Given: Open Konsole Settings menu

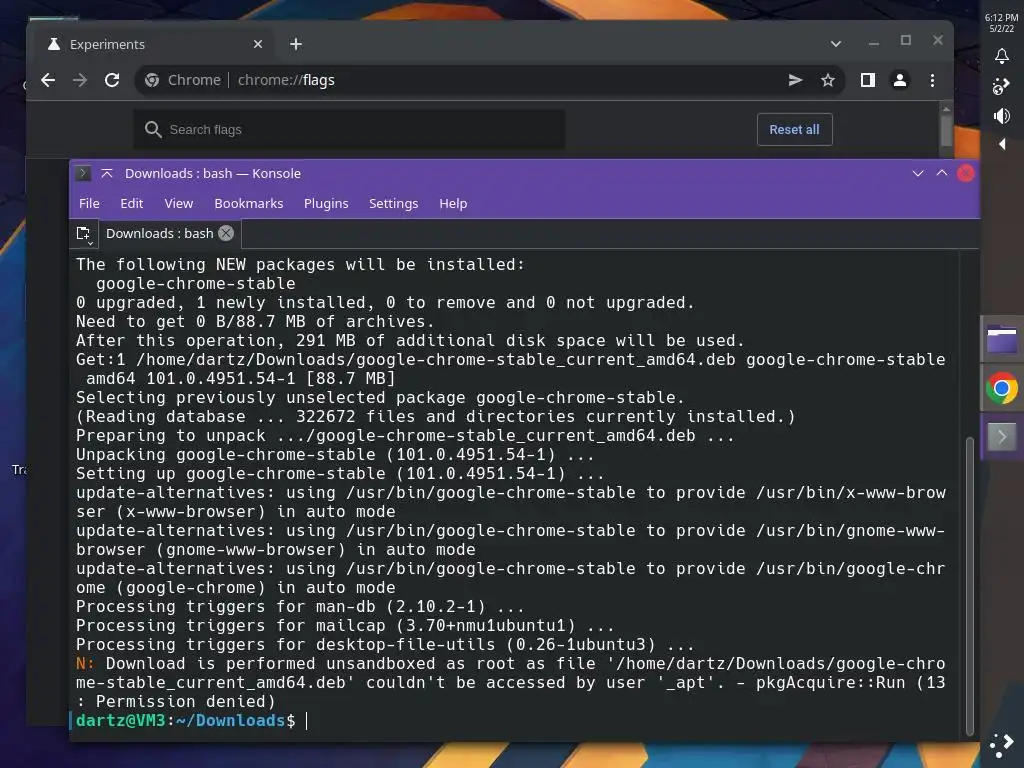Looking at the screenshot, I should pyautogui.click(x=393, y=203).
